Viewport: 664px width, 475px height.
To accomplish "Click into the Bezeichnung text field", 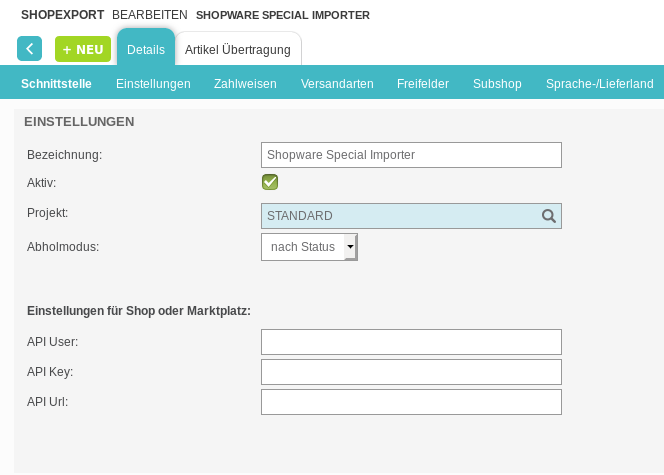I will coord(410,155).
